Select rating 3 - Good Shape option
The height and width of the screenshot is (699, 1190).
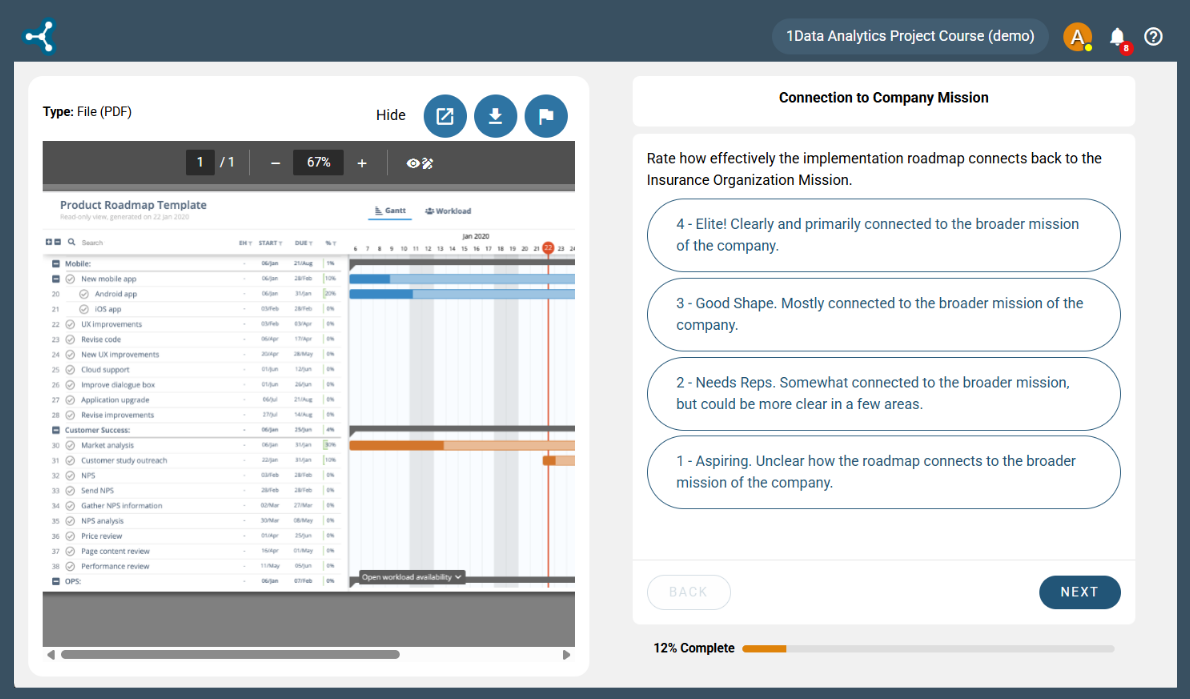click(883, 314)
